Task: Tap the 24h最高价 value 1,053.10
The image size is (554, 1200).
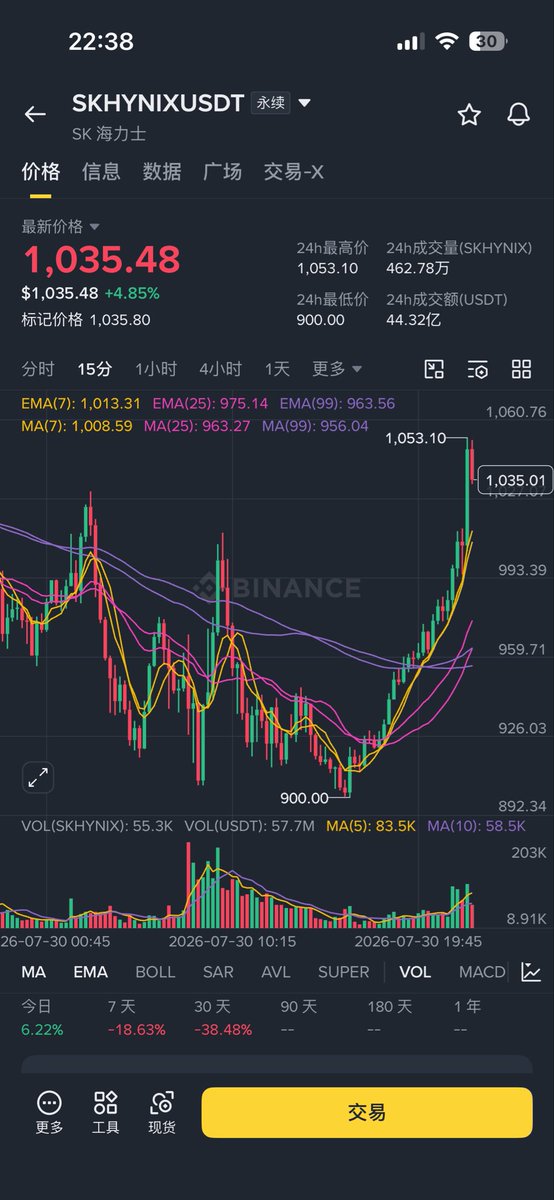Action: point(327,268)
